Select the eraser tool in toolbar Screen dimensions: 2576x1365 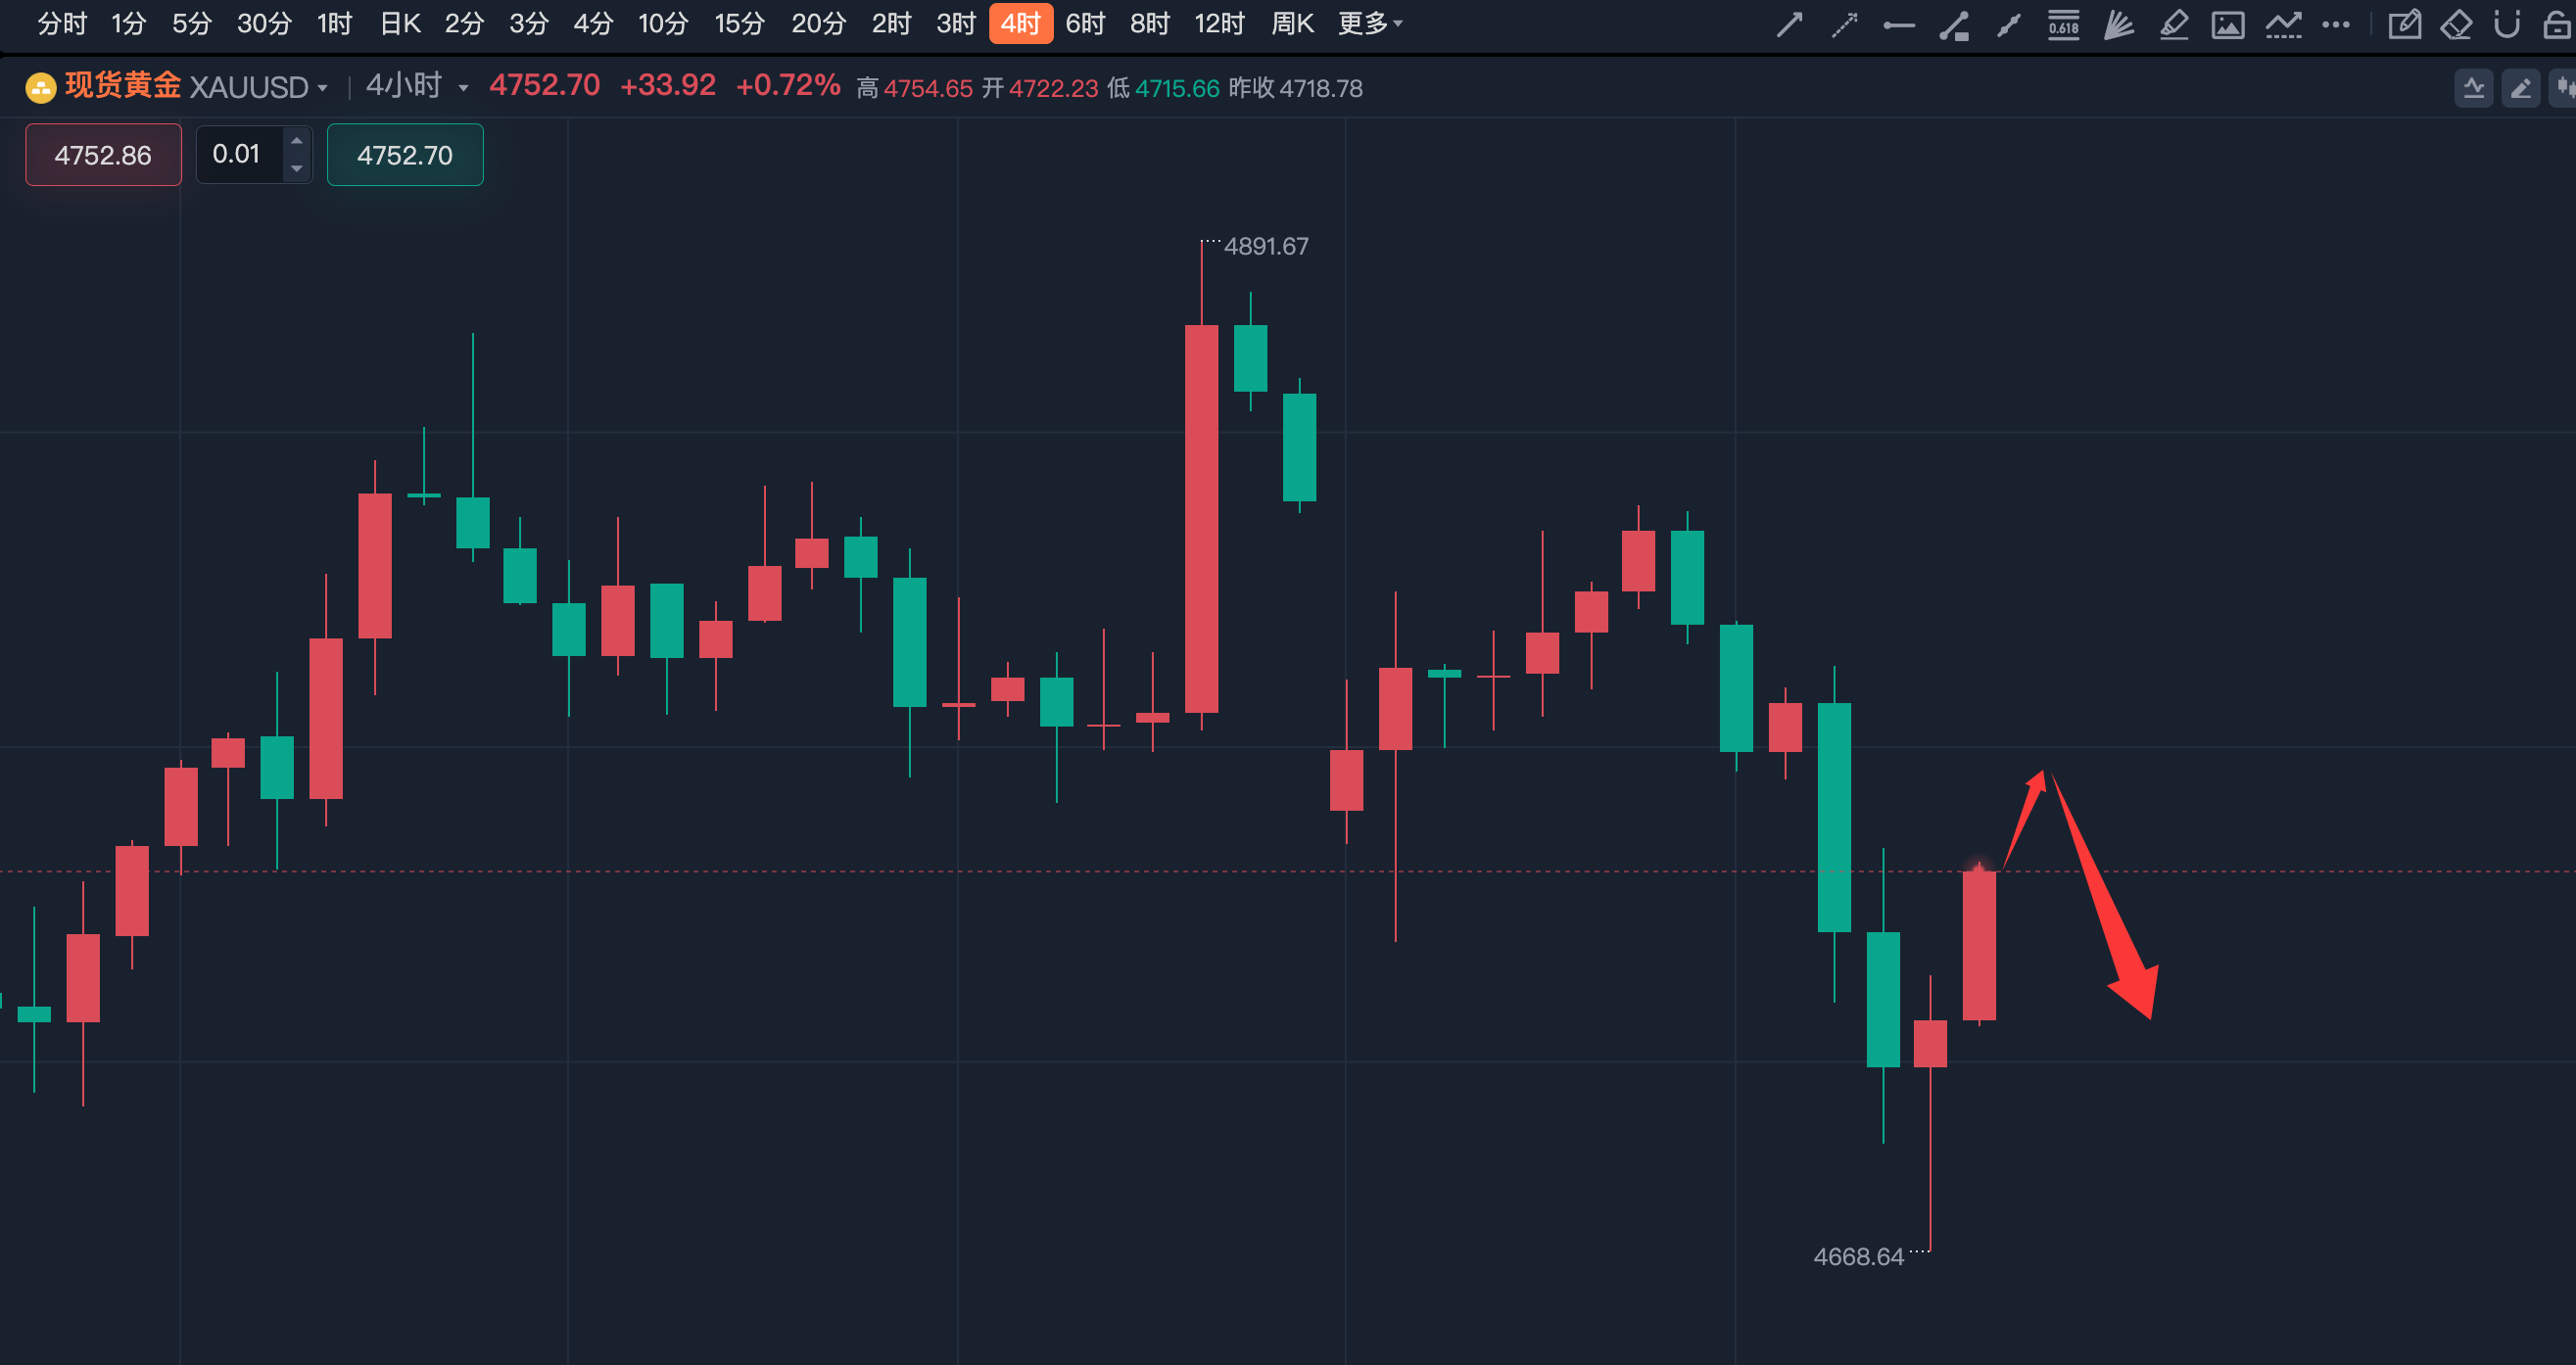(x=2456, y=24)
